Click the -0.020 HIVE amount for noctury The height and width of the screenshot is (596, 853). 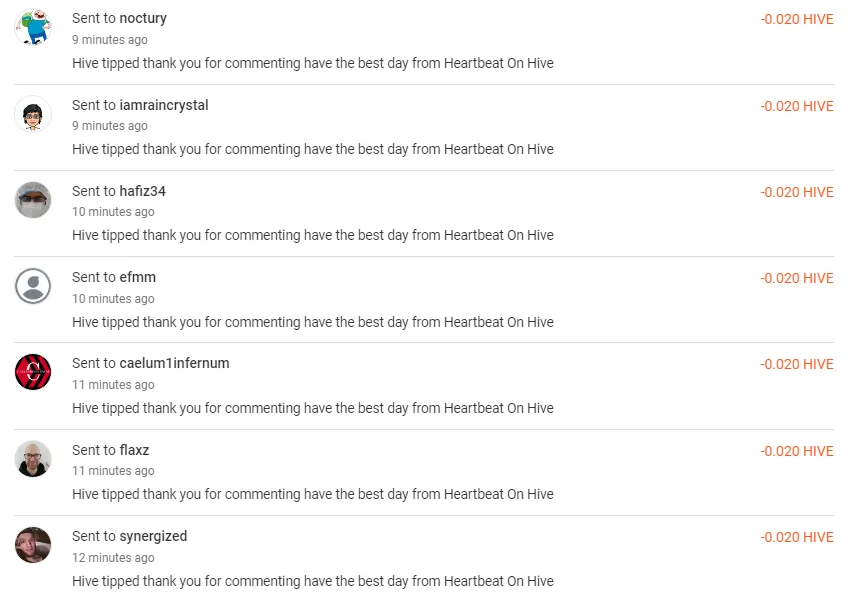point(796,19)
